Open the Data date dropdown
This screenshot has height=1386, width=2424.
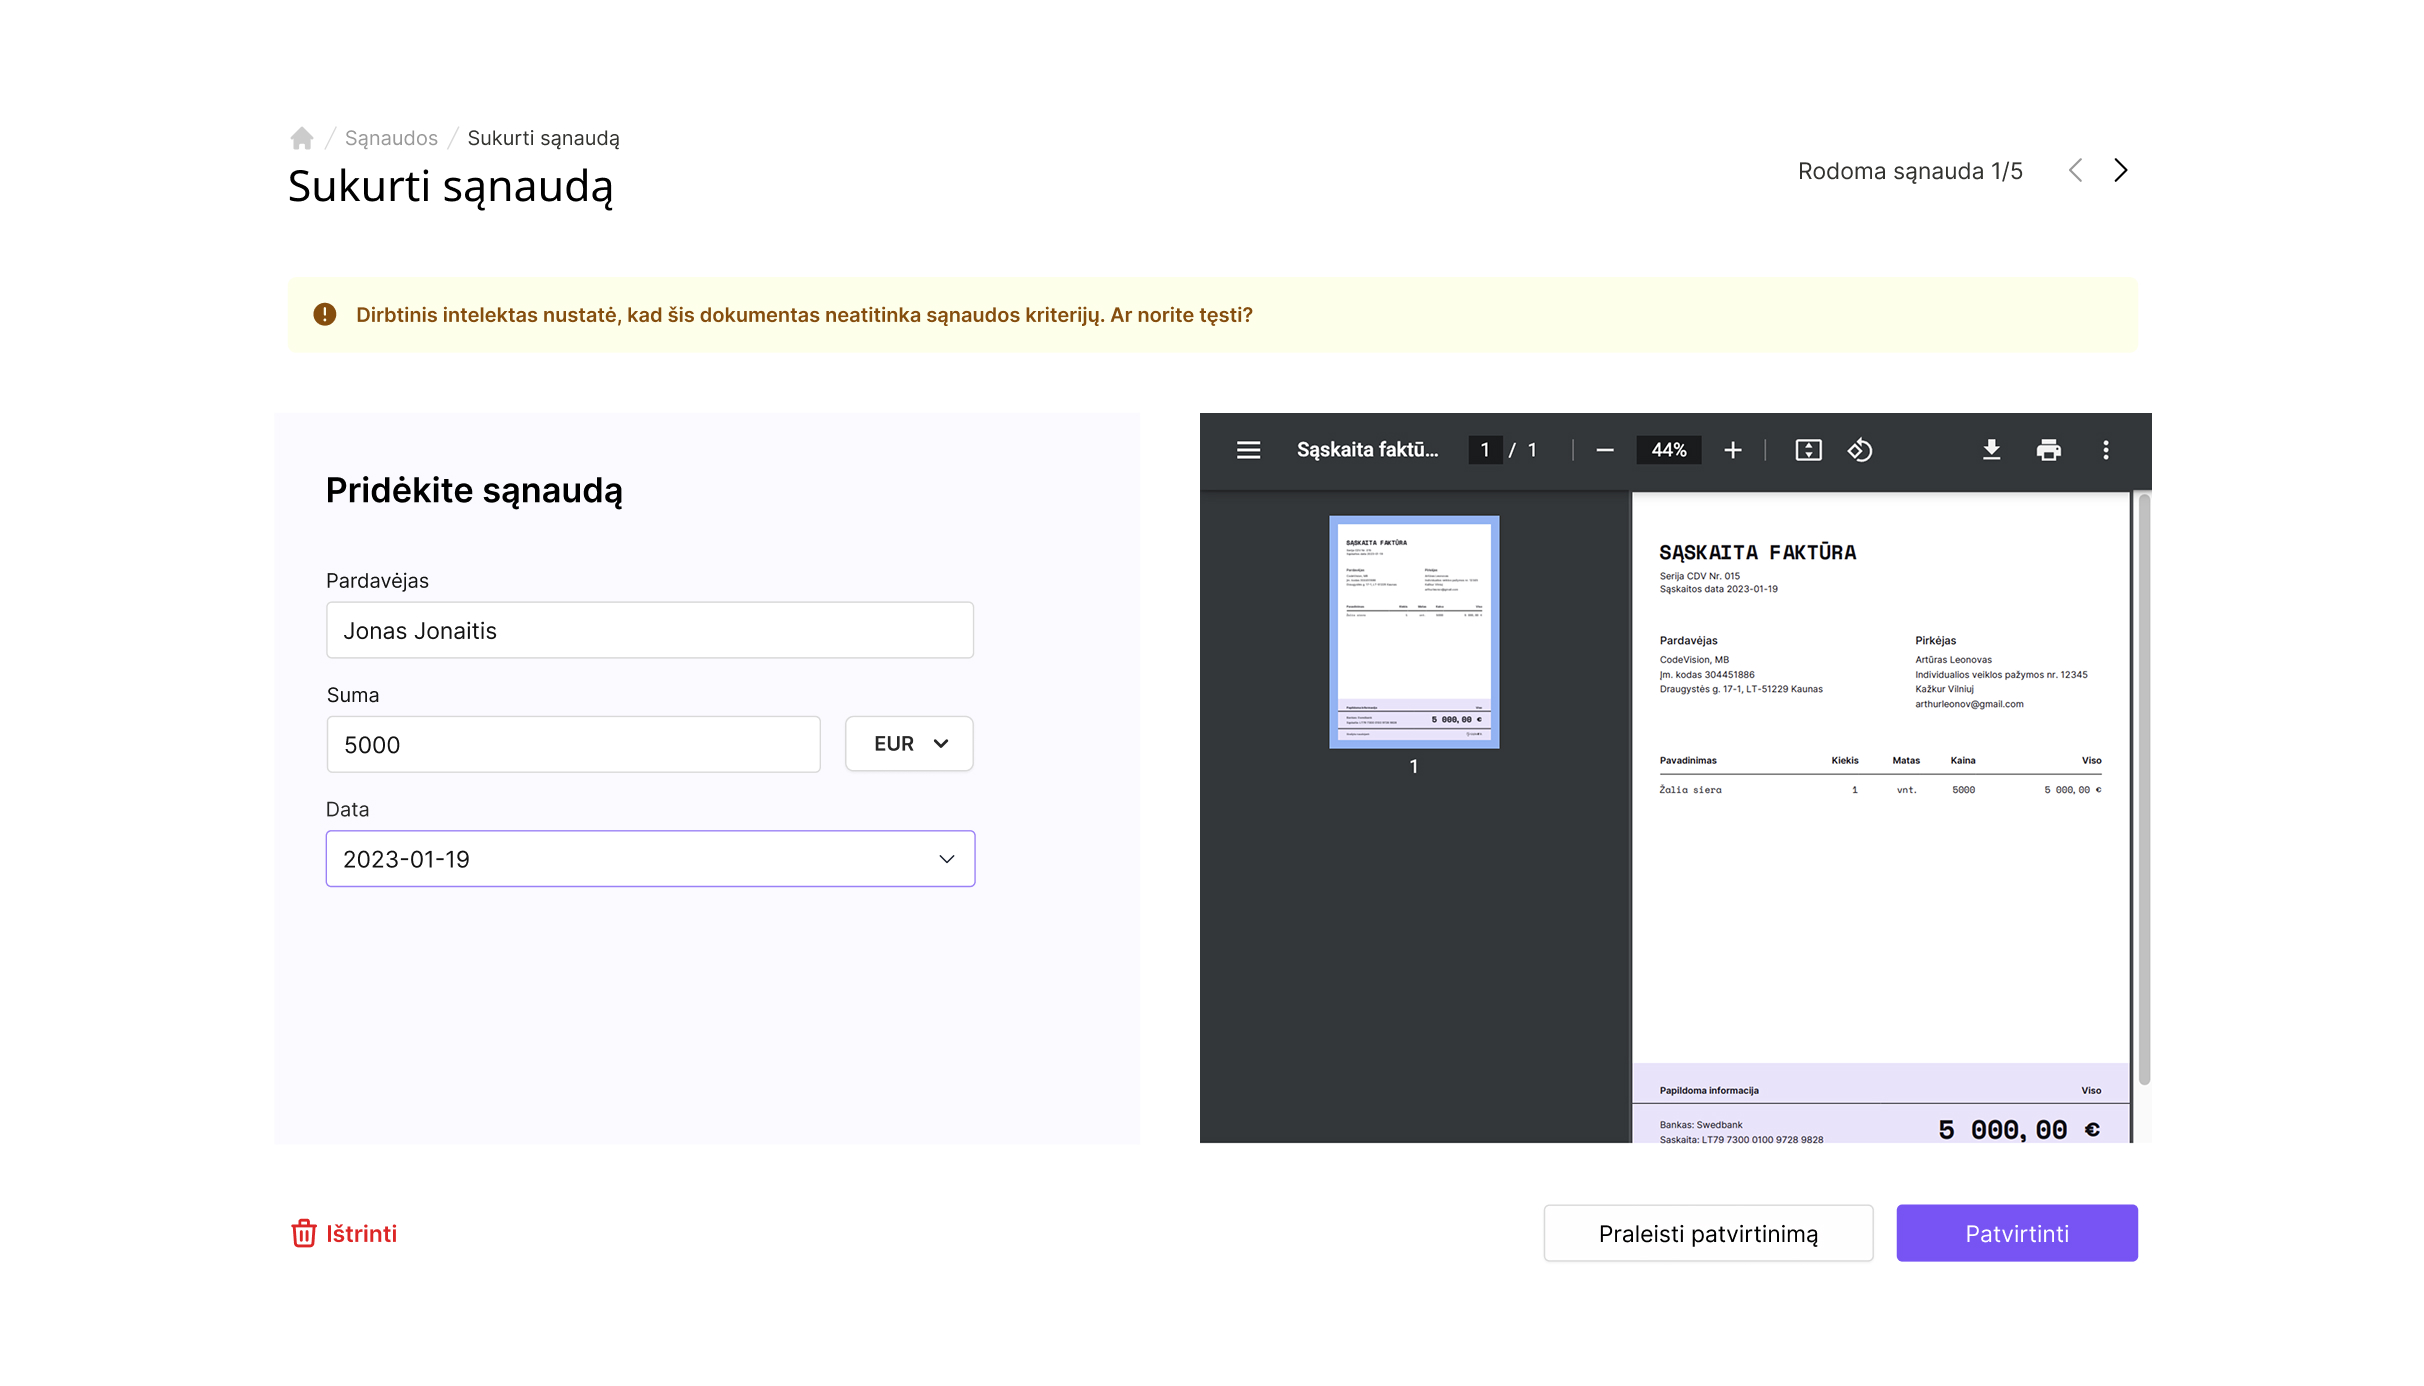pos(650,858)
